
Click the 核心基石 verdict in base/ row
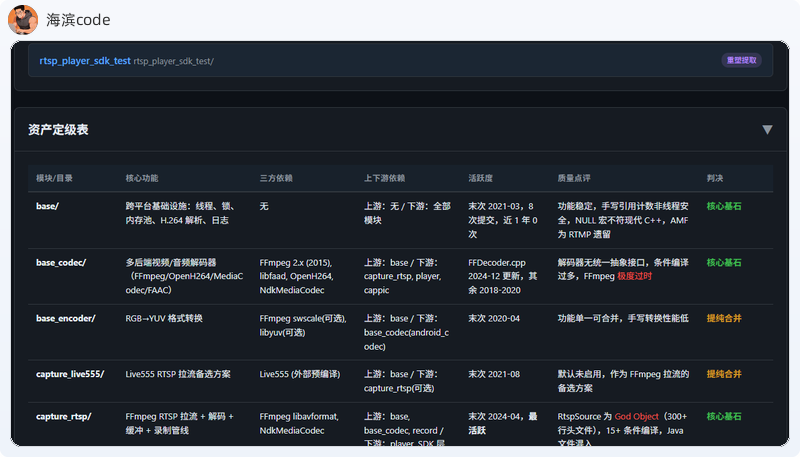(724, 206)
